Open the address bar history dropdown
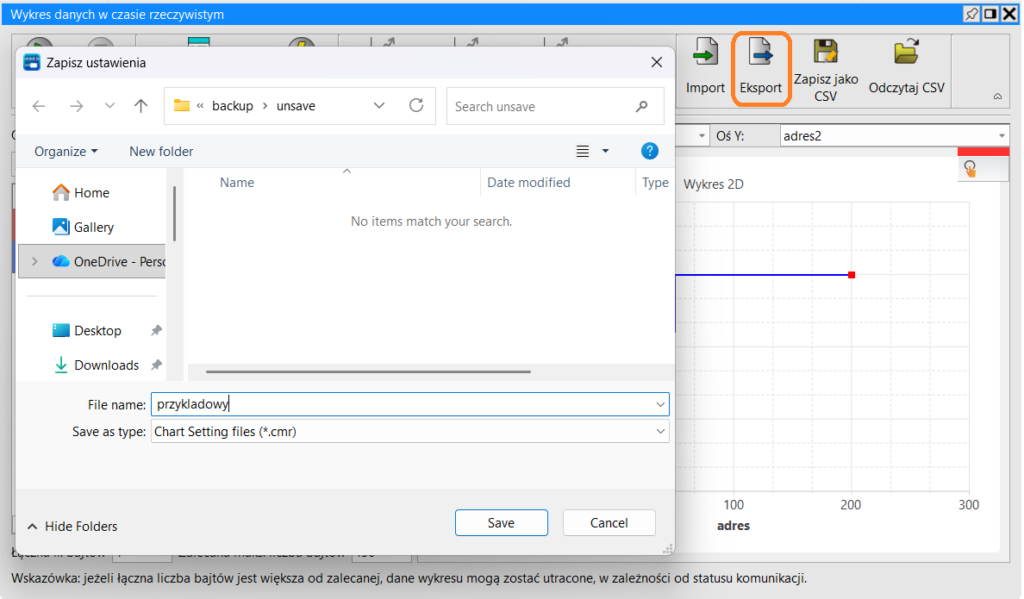This screenshot has width=1024, height=599. [379, 106]
